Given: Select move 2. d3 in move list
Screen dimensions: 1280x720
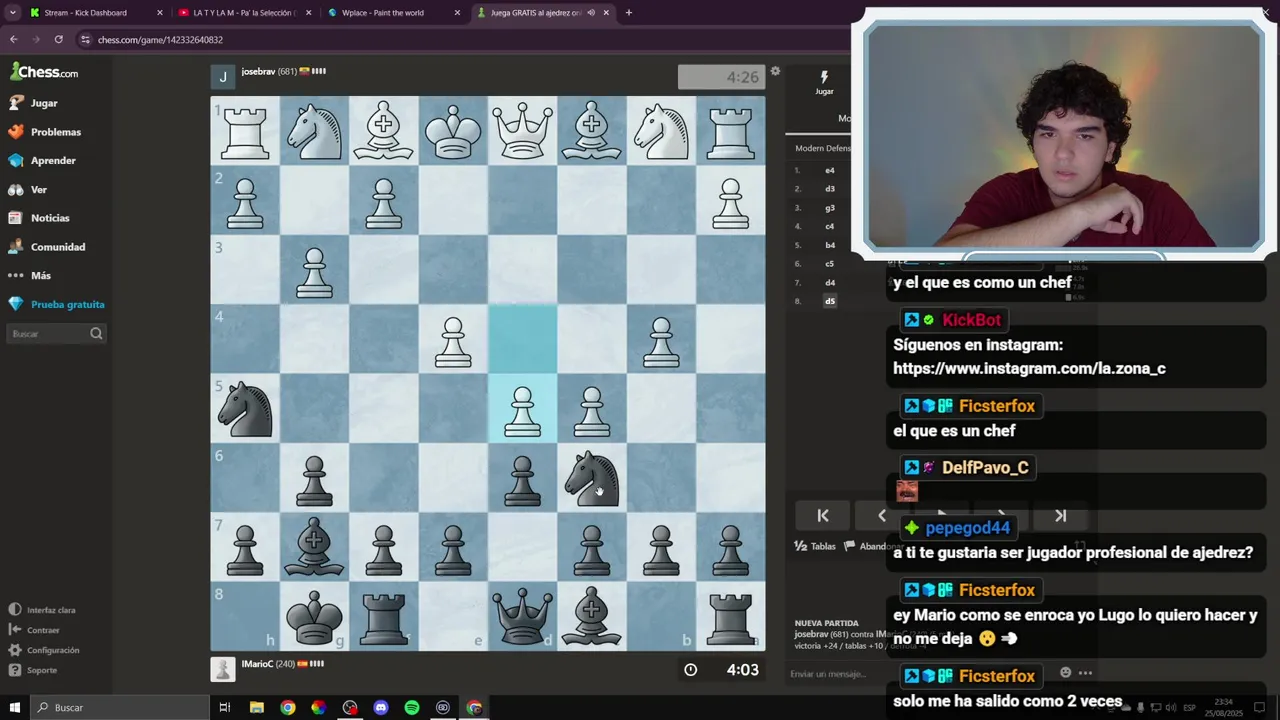Looking at the screenshot, I should tap(830, 189).
